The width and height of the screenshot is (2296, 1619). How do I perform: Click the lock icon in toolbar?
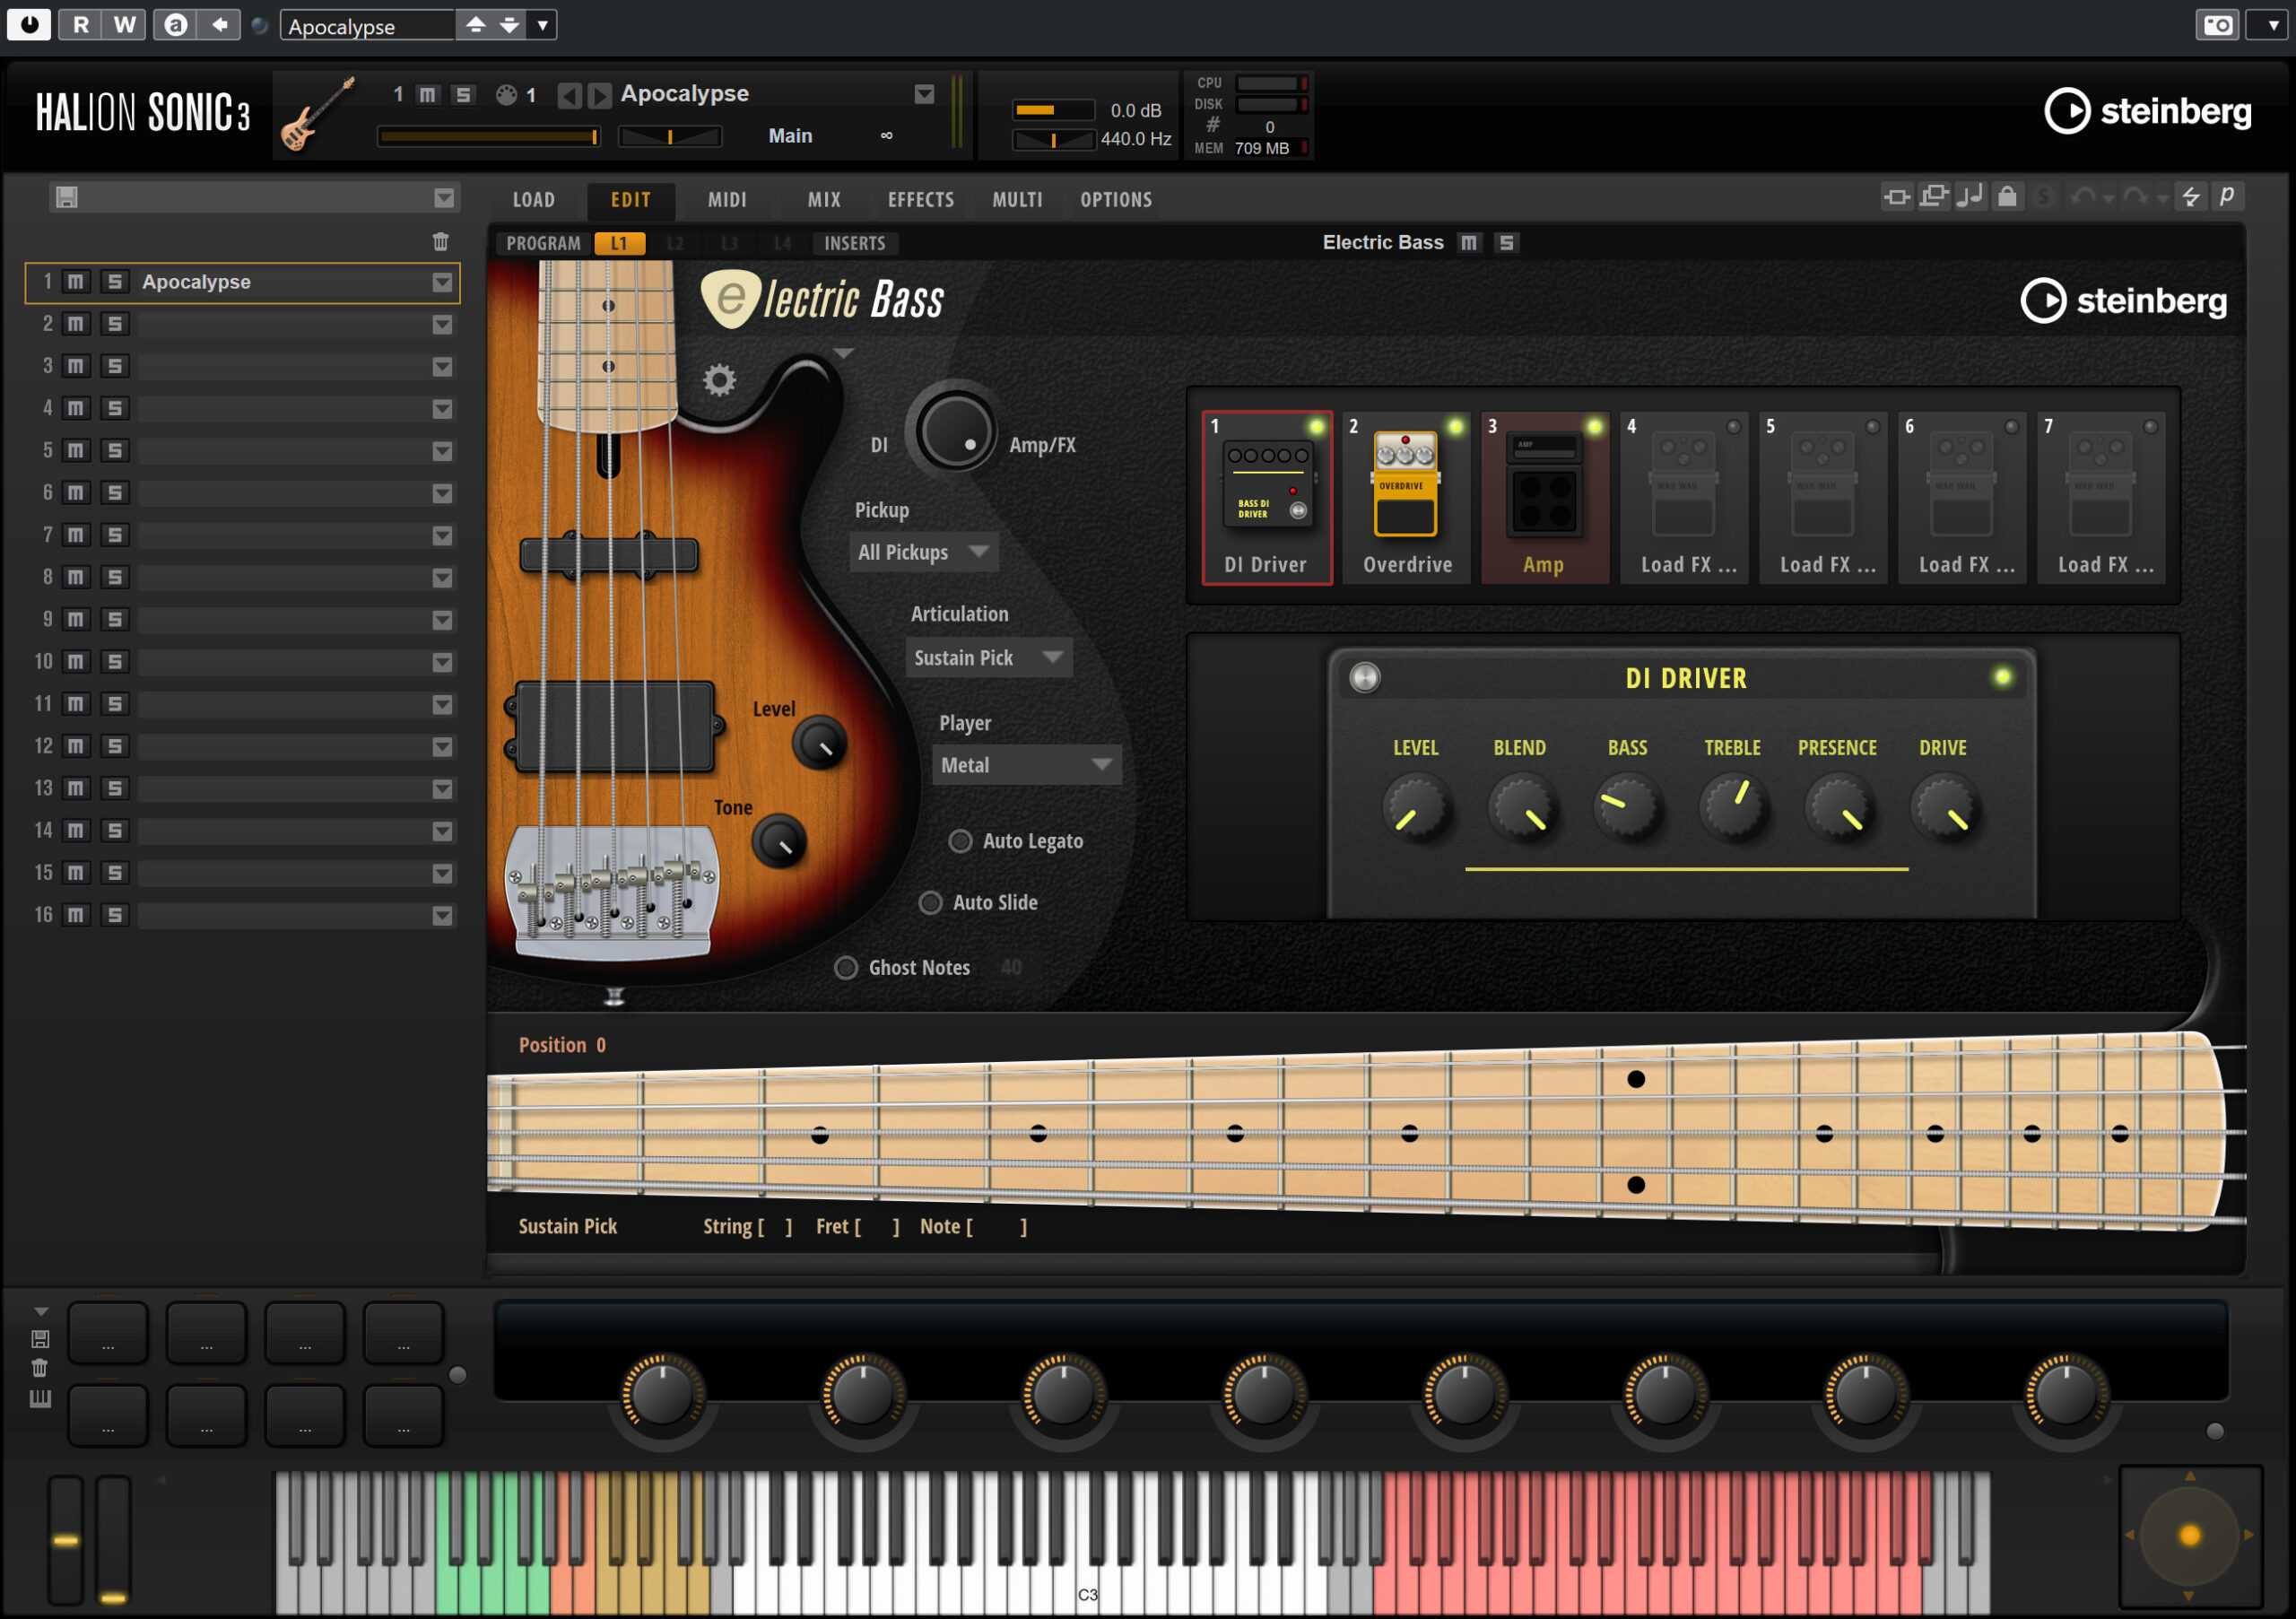coord(2006,196)
